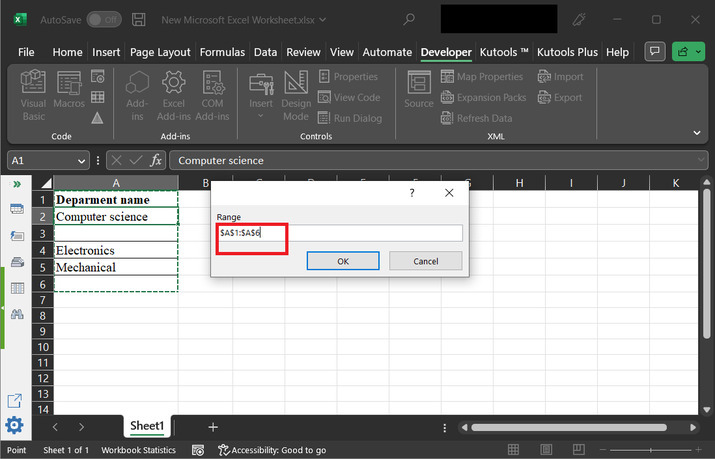This screenshot has height=459, width=715.
Task: Click the zoom slider in status bar
Action: click(651, 450)
